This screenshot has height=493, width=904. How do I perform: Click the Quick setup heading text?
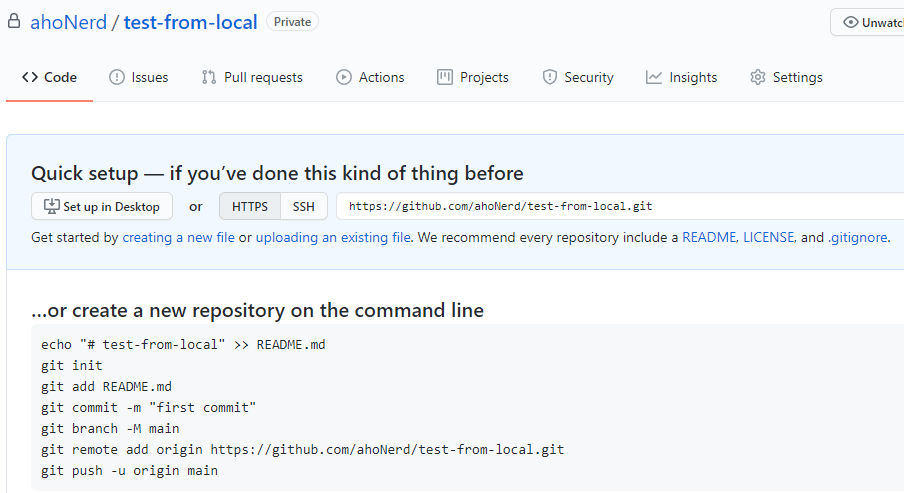pos(277,173)
